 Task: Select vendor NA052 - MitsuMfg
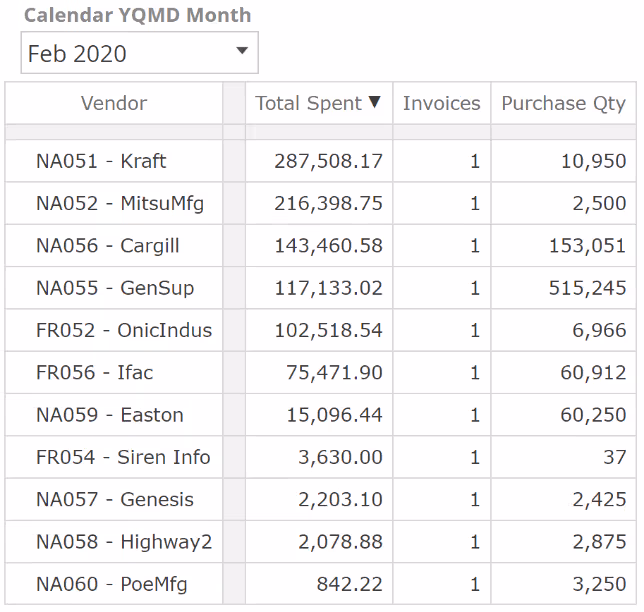click(x=119, y=204)
